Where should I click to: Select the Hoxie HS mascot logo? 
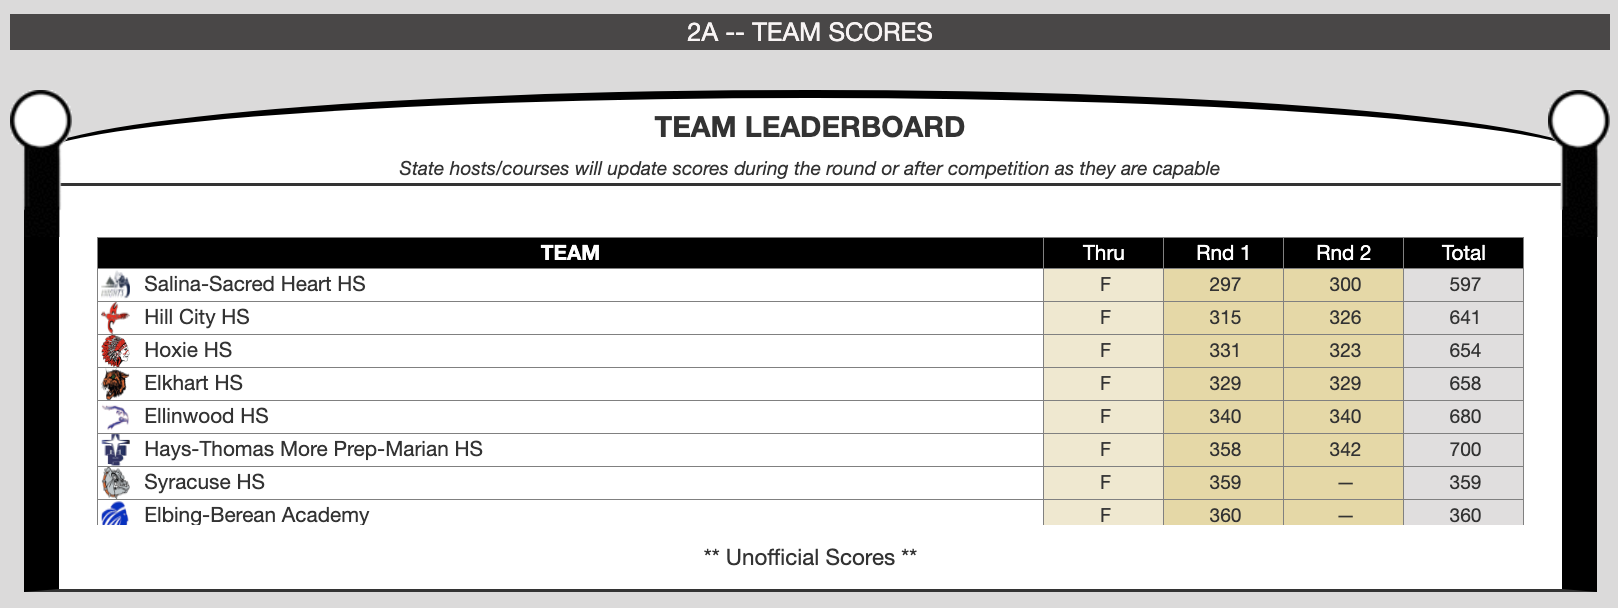[x=116, y=351]
